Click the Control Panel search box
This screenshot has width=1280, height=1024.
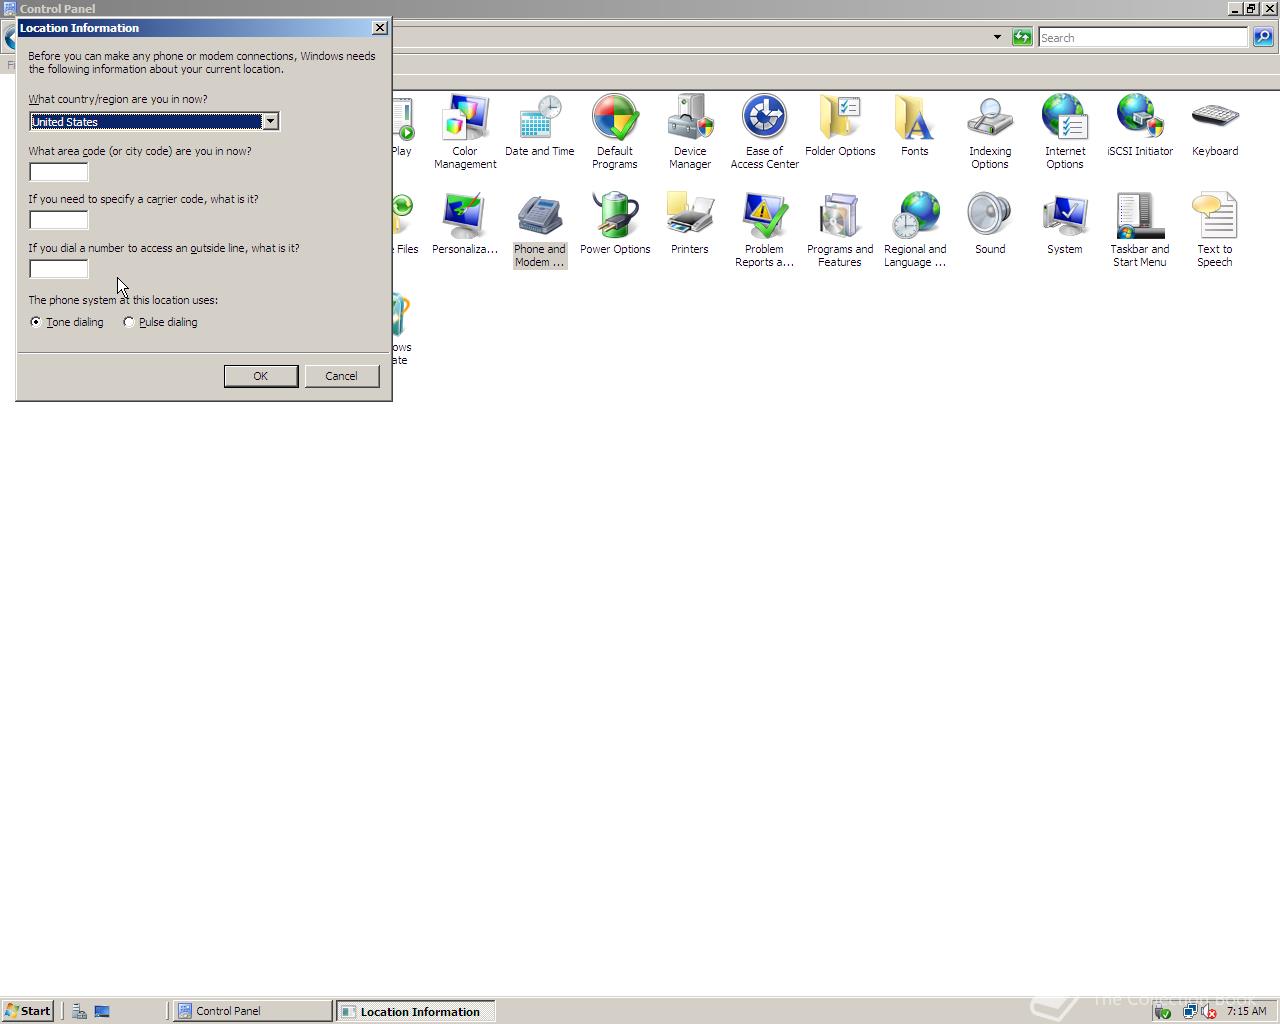click(x=1143, y=37)
